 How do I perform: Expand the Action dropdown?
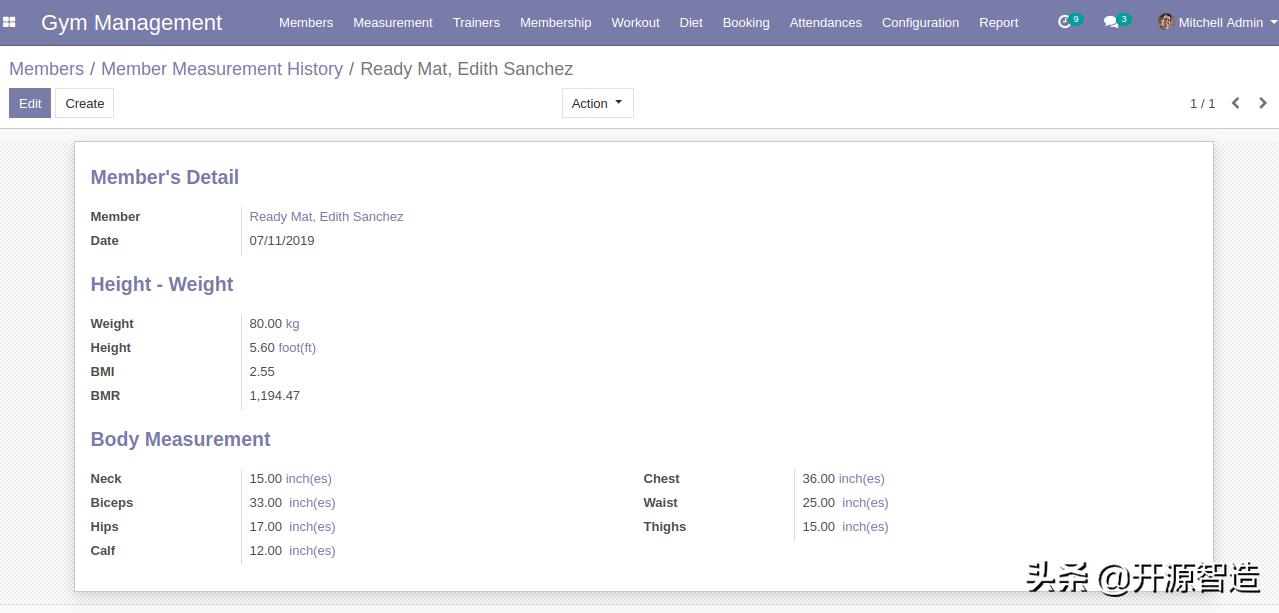597,103
